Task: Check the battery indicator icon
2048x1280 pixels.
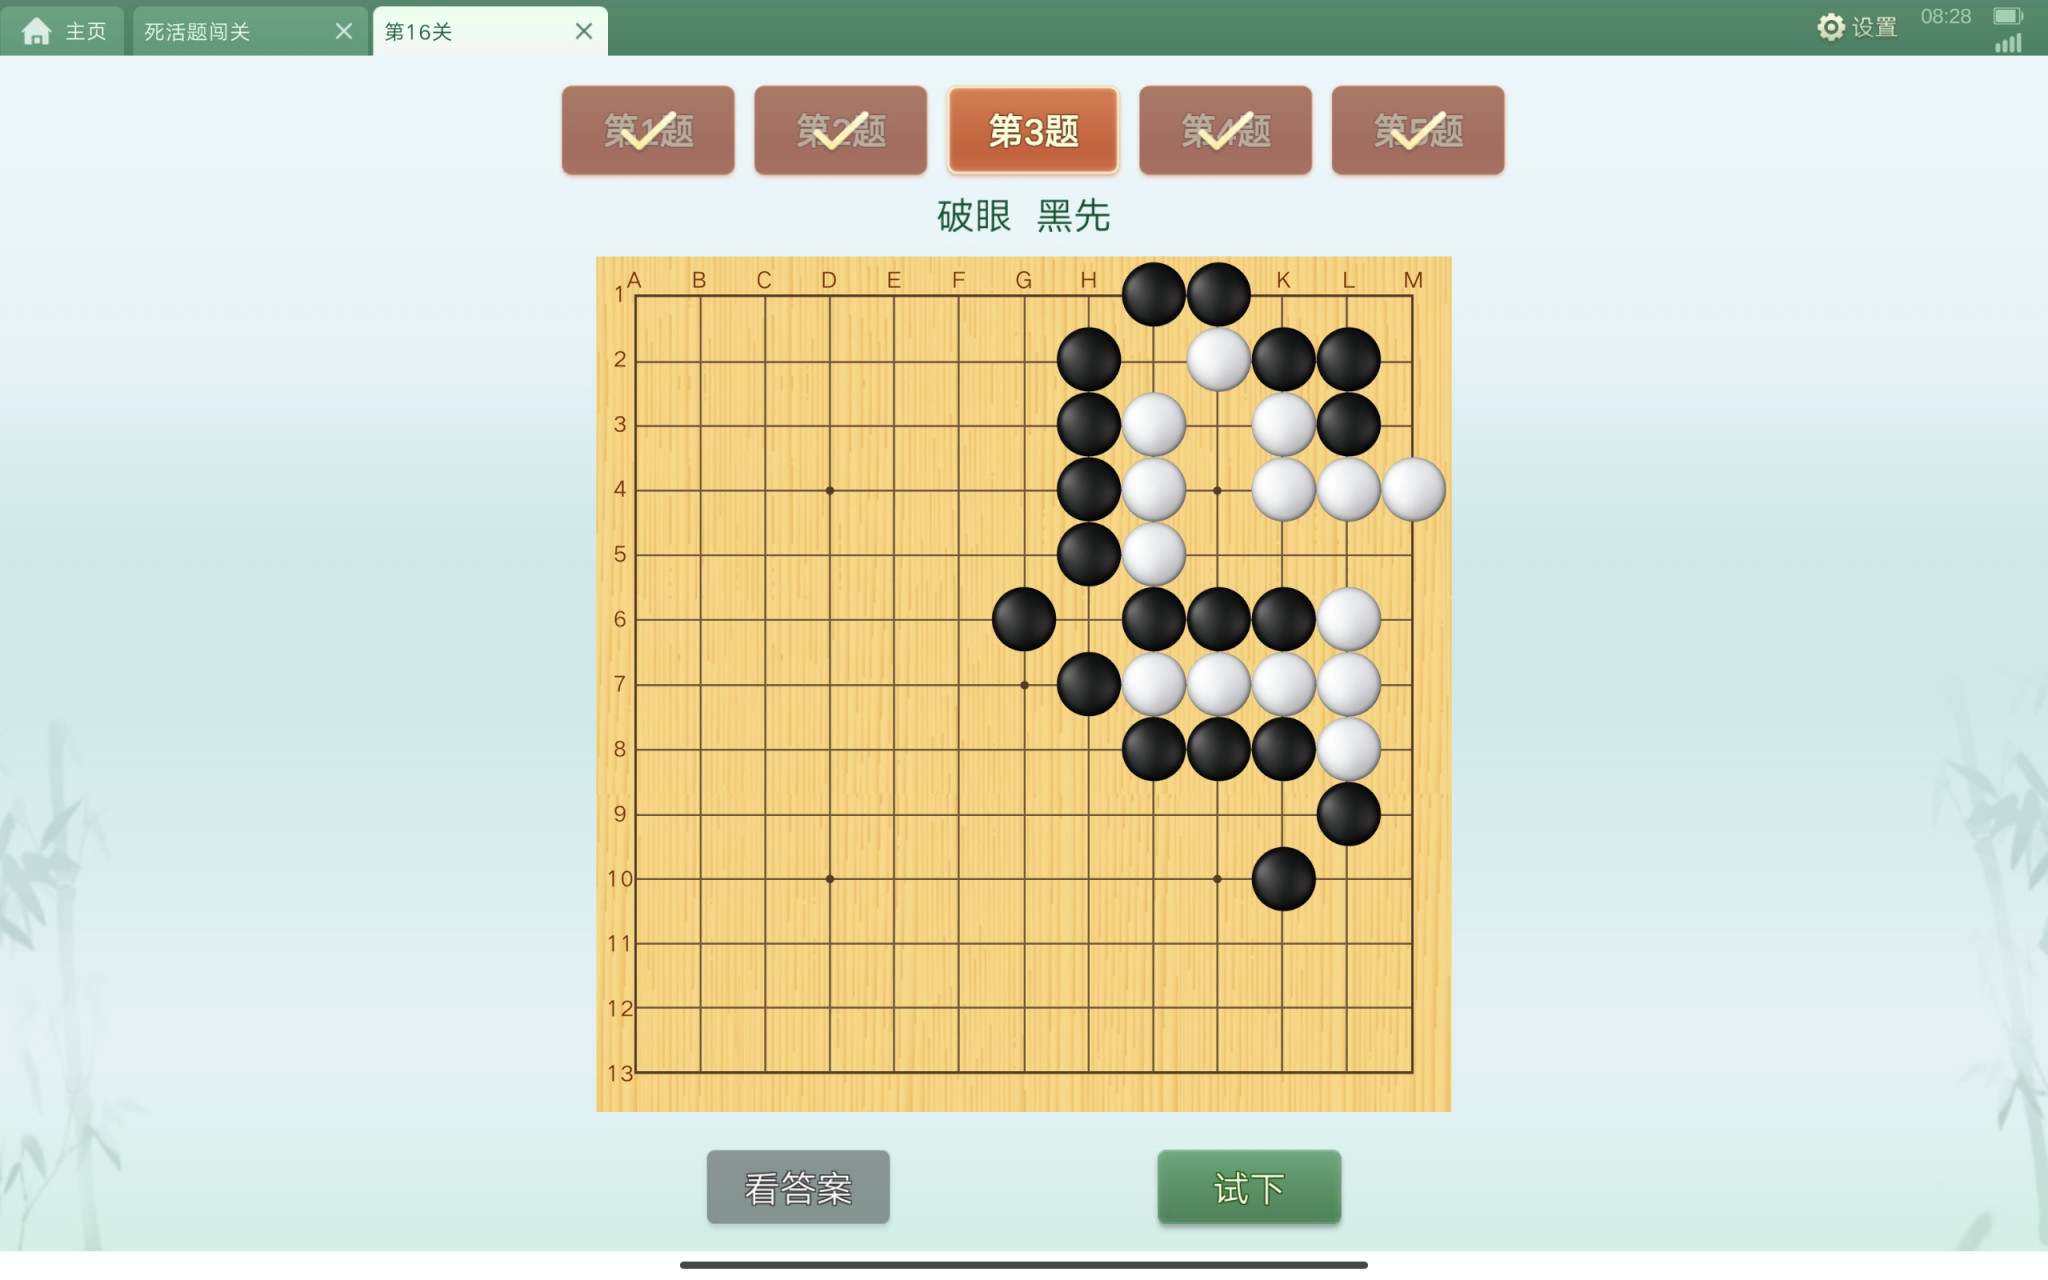Action: pos(2007,16)
